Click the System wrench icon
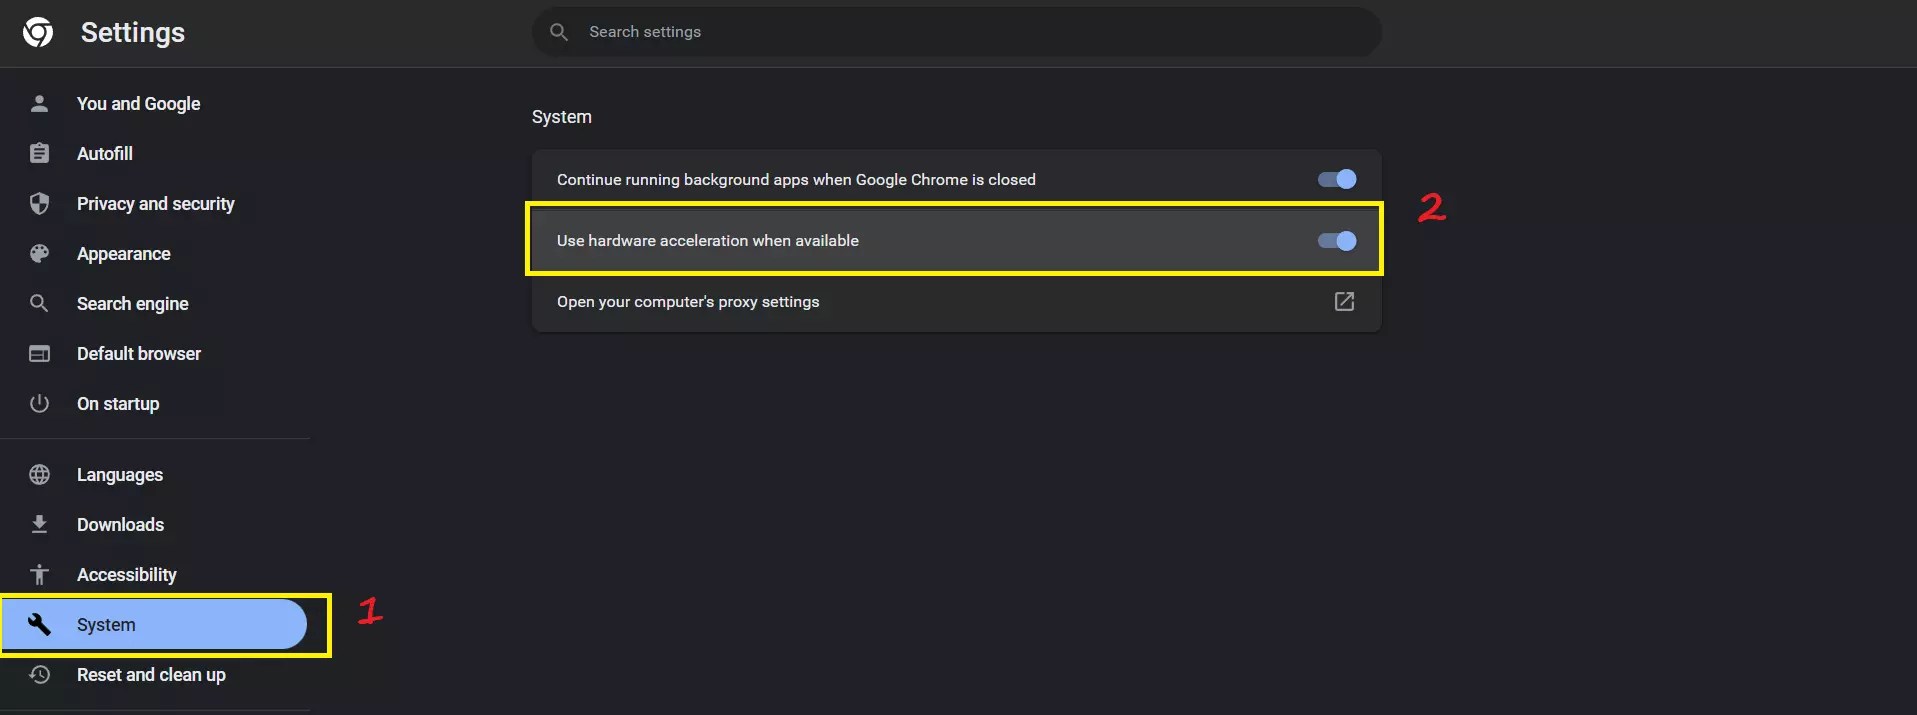The height and width of the screenshot is (715, 1917). 38,624
